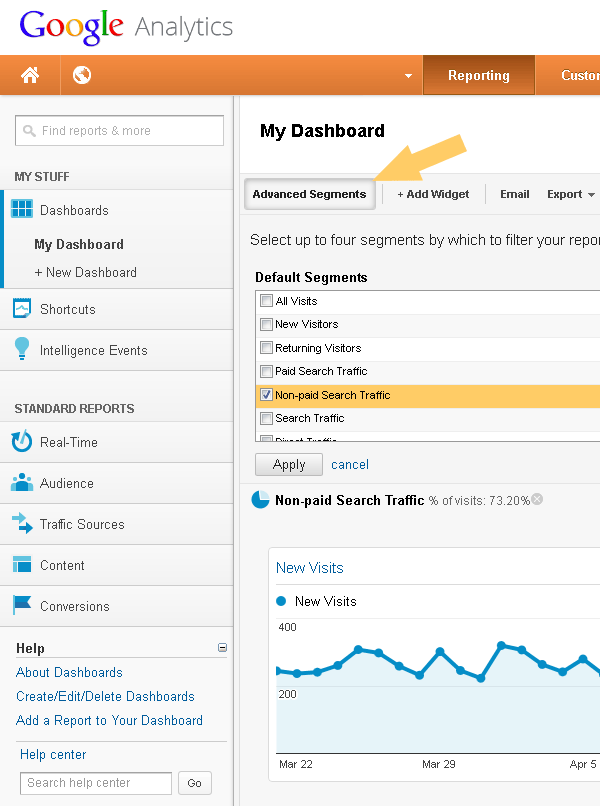The image size is (600, 806).
Task: Check the New Visitors segment
Action: pyautogui.click(x=266, y=324)
